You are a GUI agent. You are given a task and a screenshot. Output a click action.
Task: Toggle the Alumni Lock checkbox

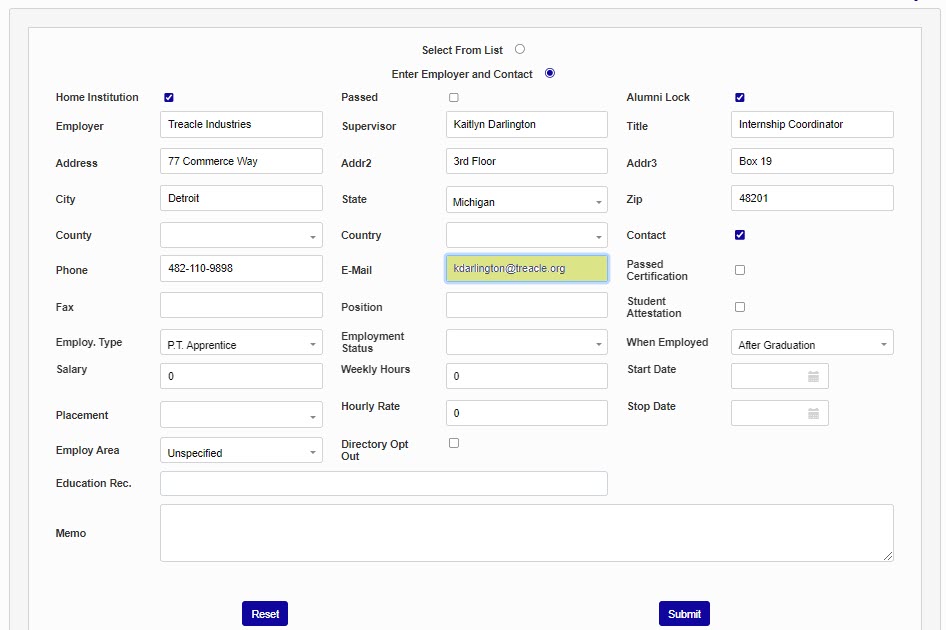point(740,98)
